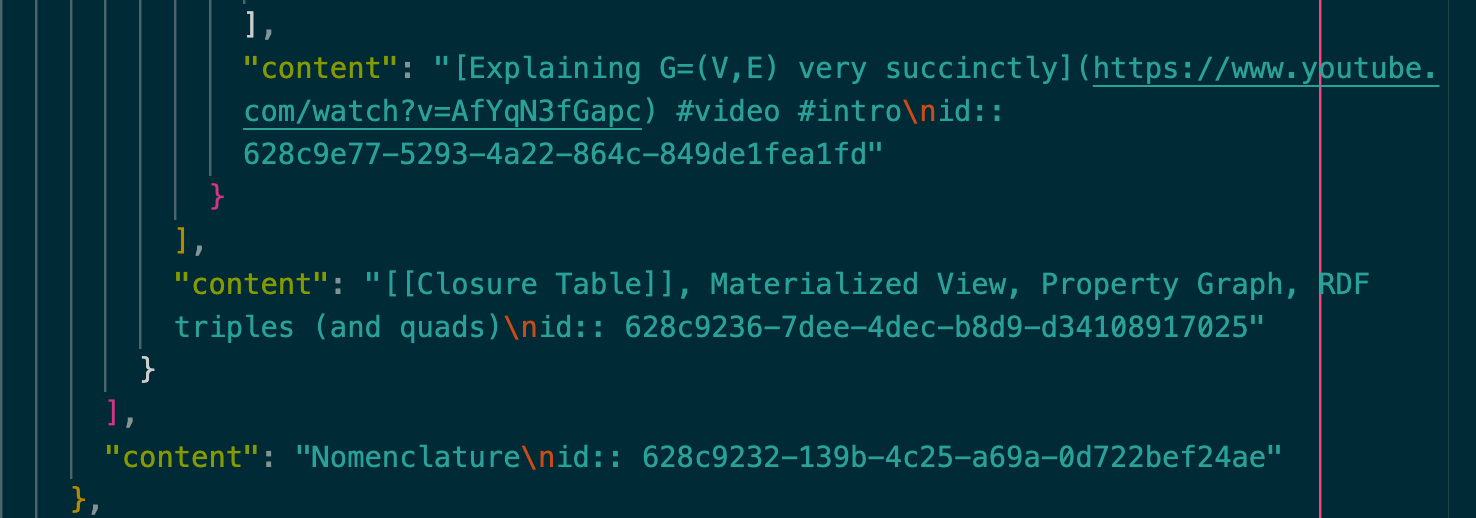Click the "content" key before Closure Table
This screenshot has width=1476, height=518.
[x=251, y=284]
